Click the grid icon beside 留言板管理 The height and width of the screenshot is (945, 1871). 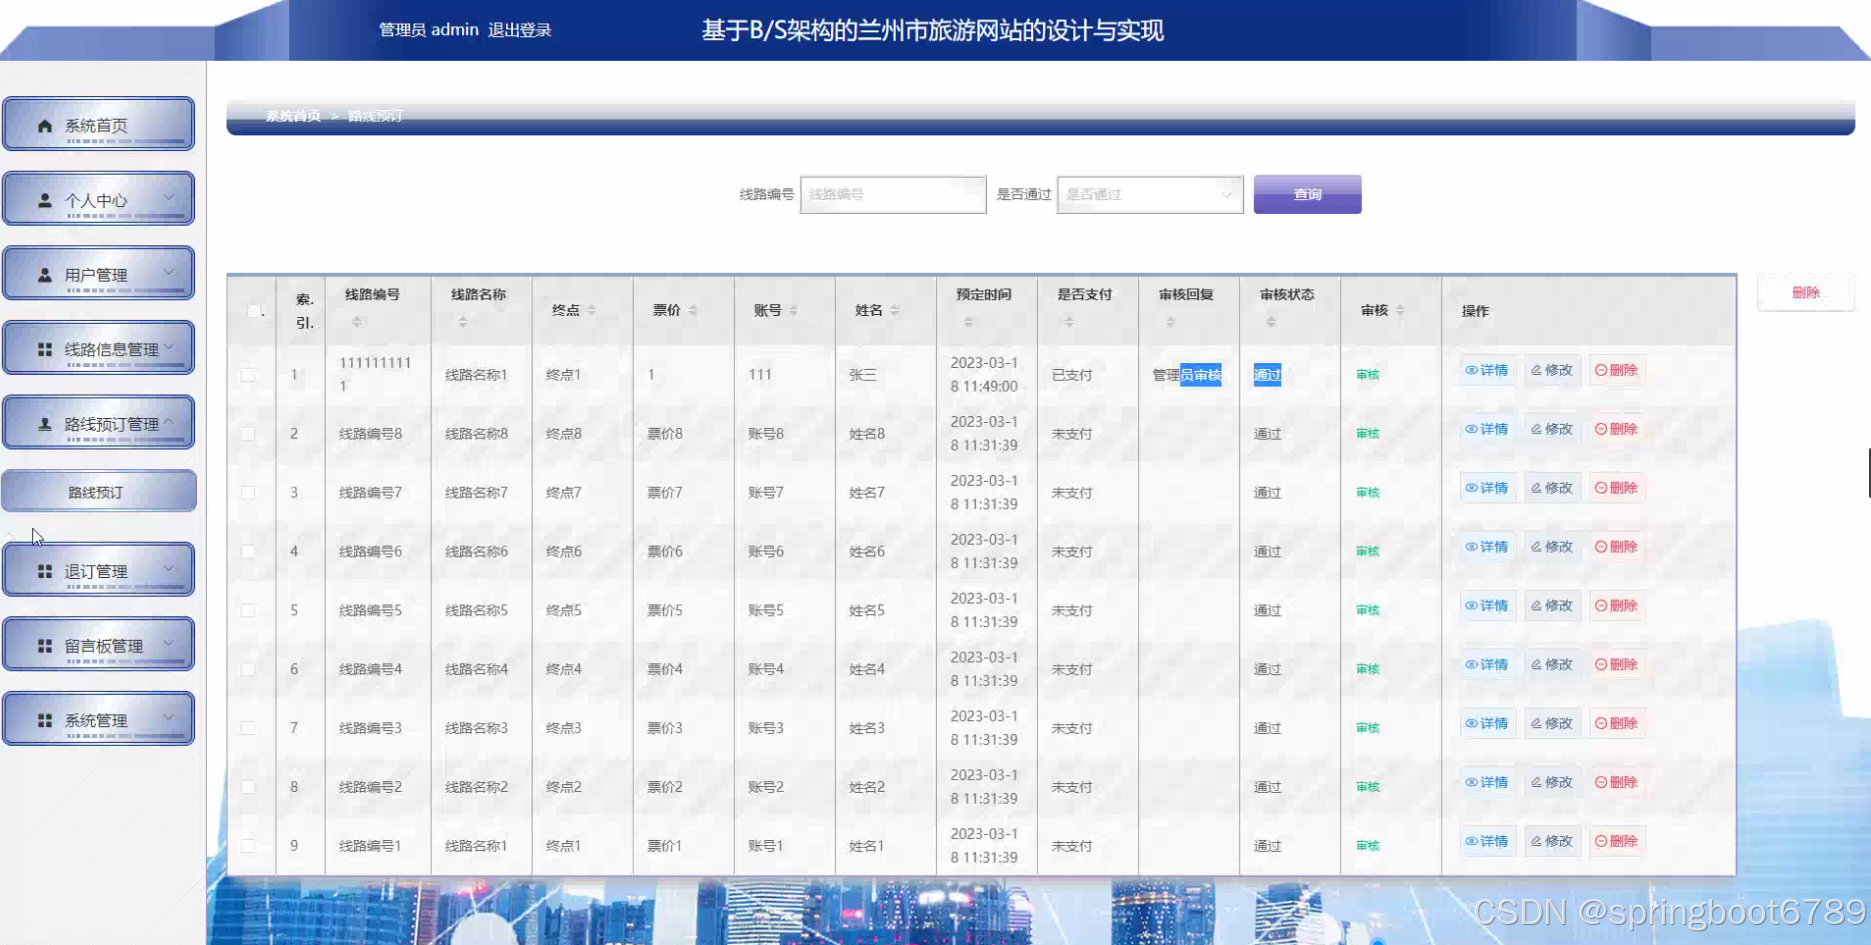click(x=45, y=646)
